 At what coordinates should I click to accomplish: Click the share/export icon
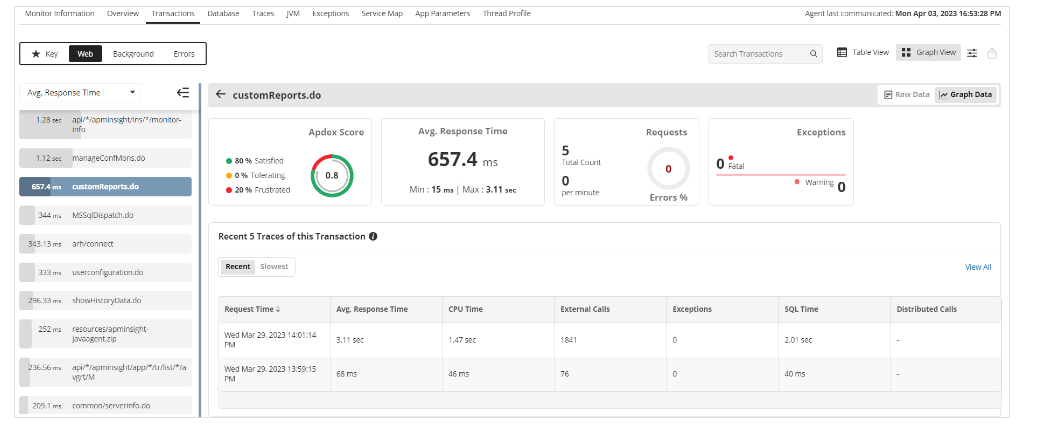[x=992, y=54]
